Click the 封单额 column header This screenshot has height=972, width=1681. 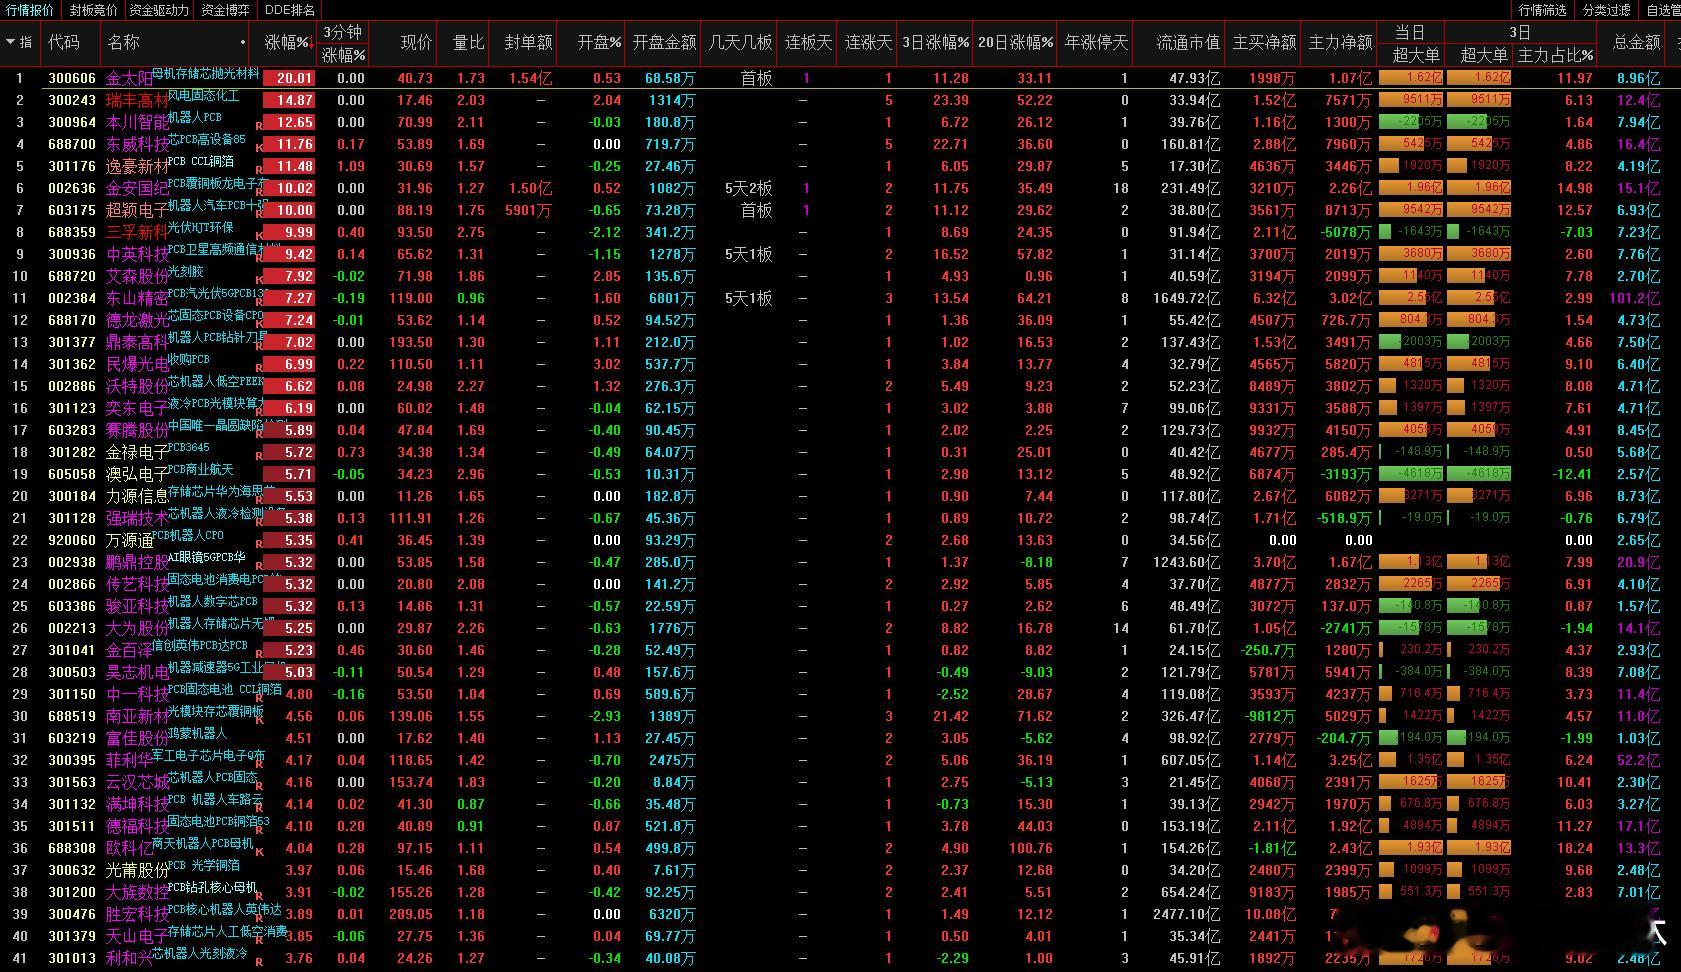pyautogui.click(x=528, y=42)
